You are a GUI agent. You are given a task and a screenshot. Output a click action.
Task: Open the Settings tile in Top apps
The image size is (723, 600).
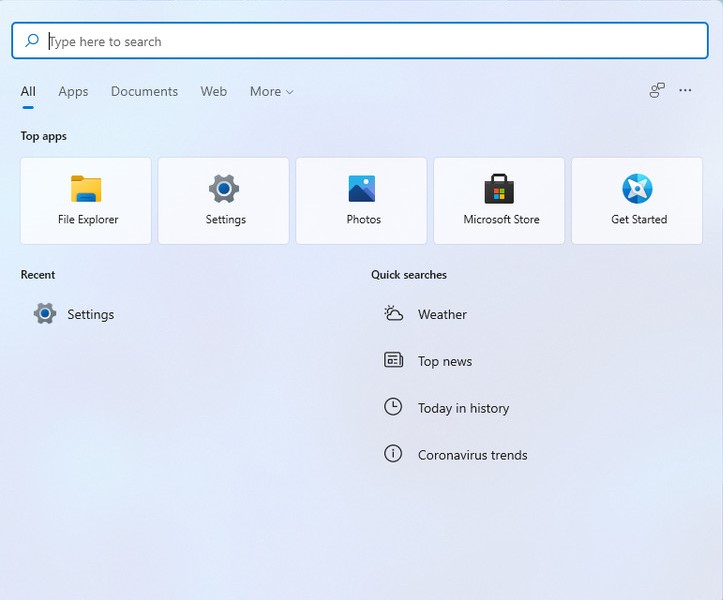[x=224, y=201]
